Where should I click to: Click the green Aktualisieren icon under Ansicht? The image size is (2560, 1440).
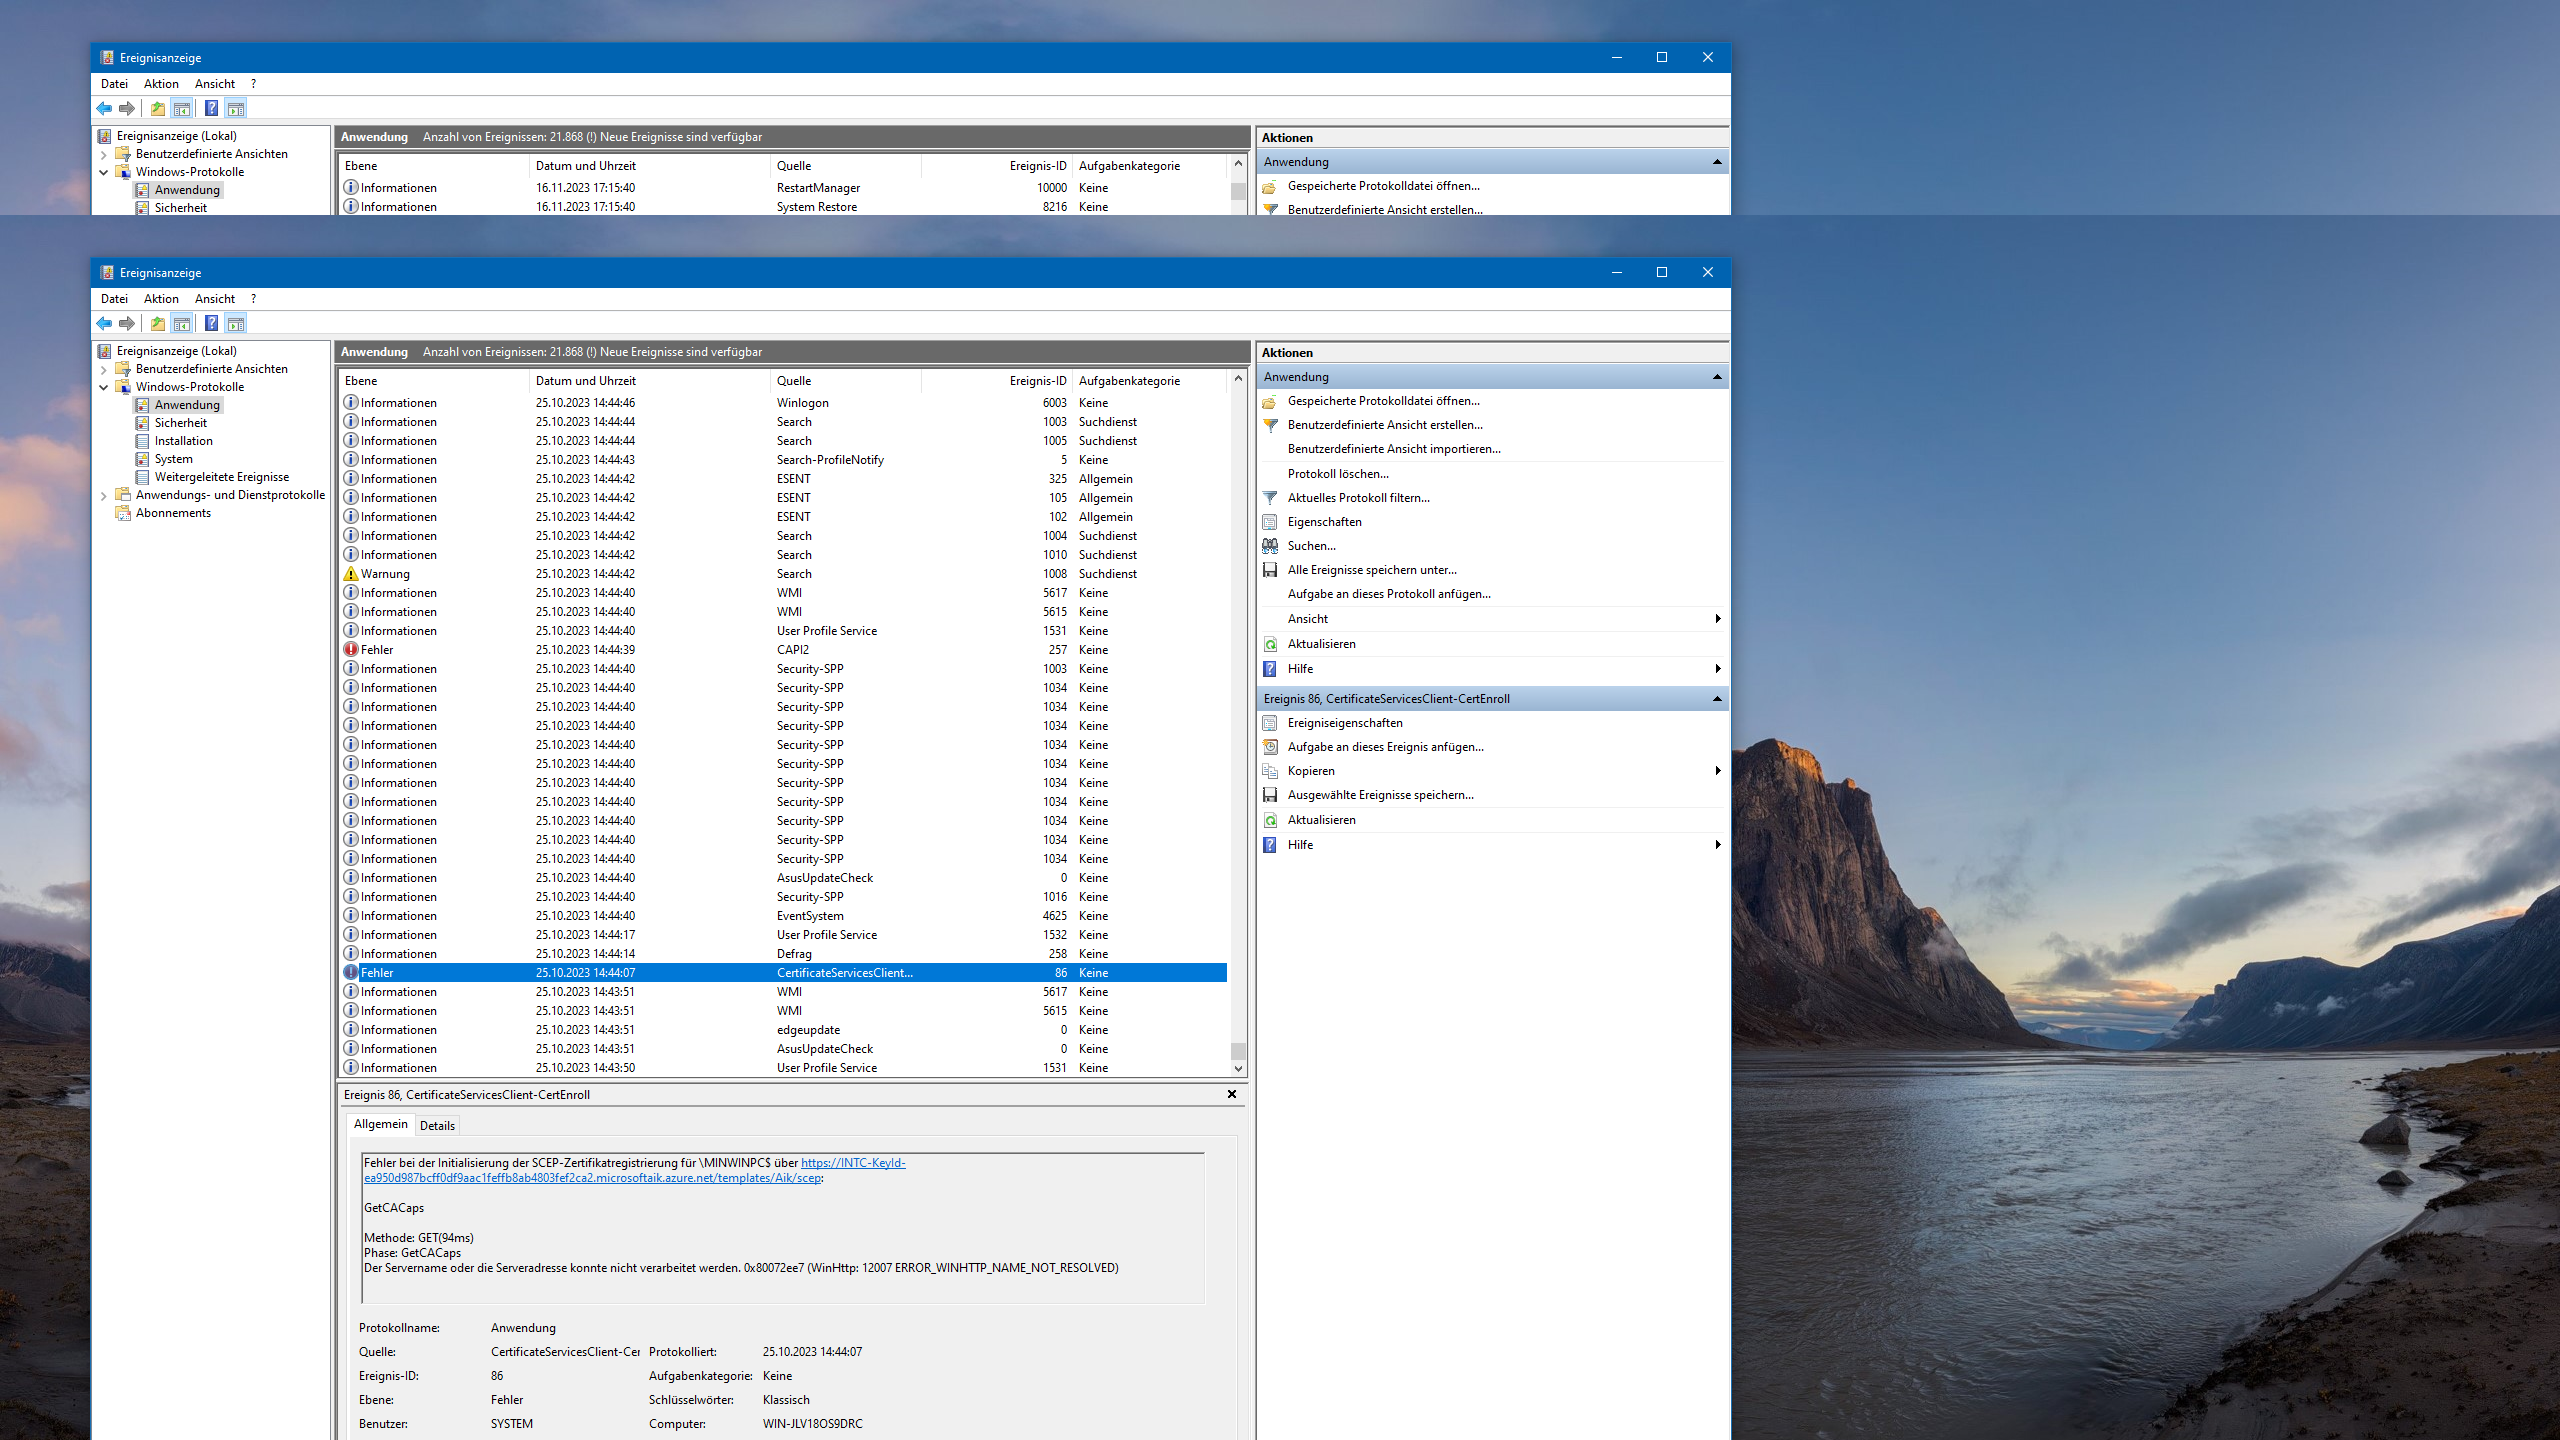coord(1270,644)
